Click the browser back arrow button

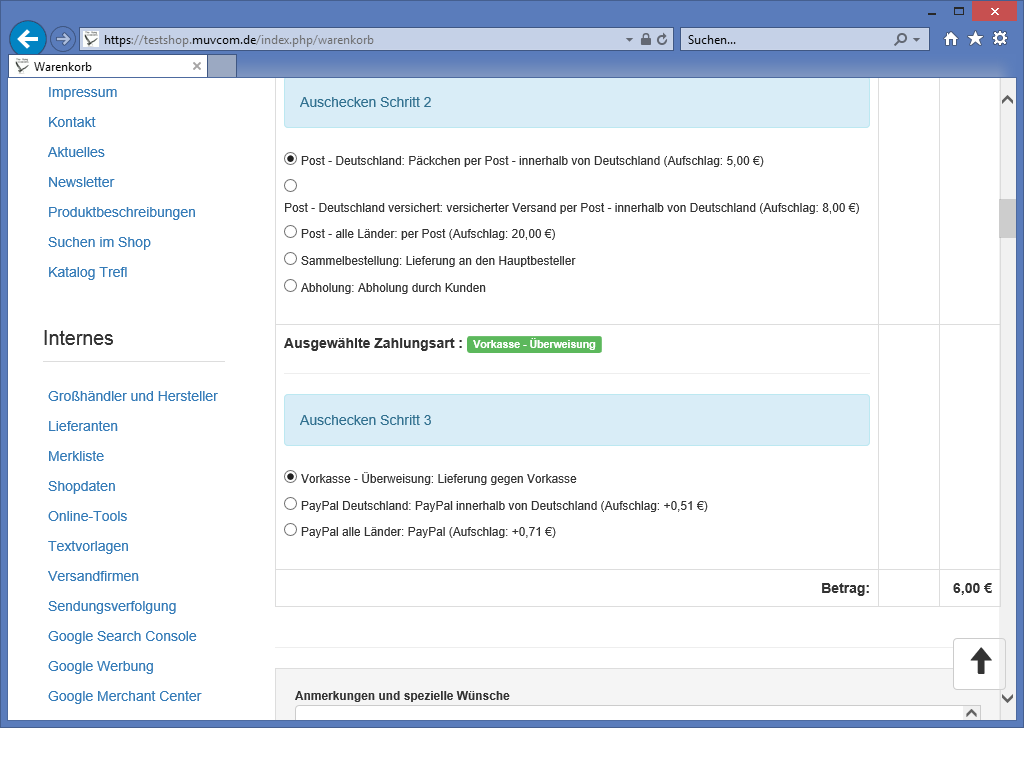pos(28,39)
